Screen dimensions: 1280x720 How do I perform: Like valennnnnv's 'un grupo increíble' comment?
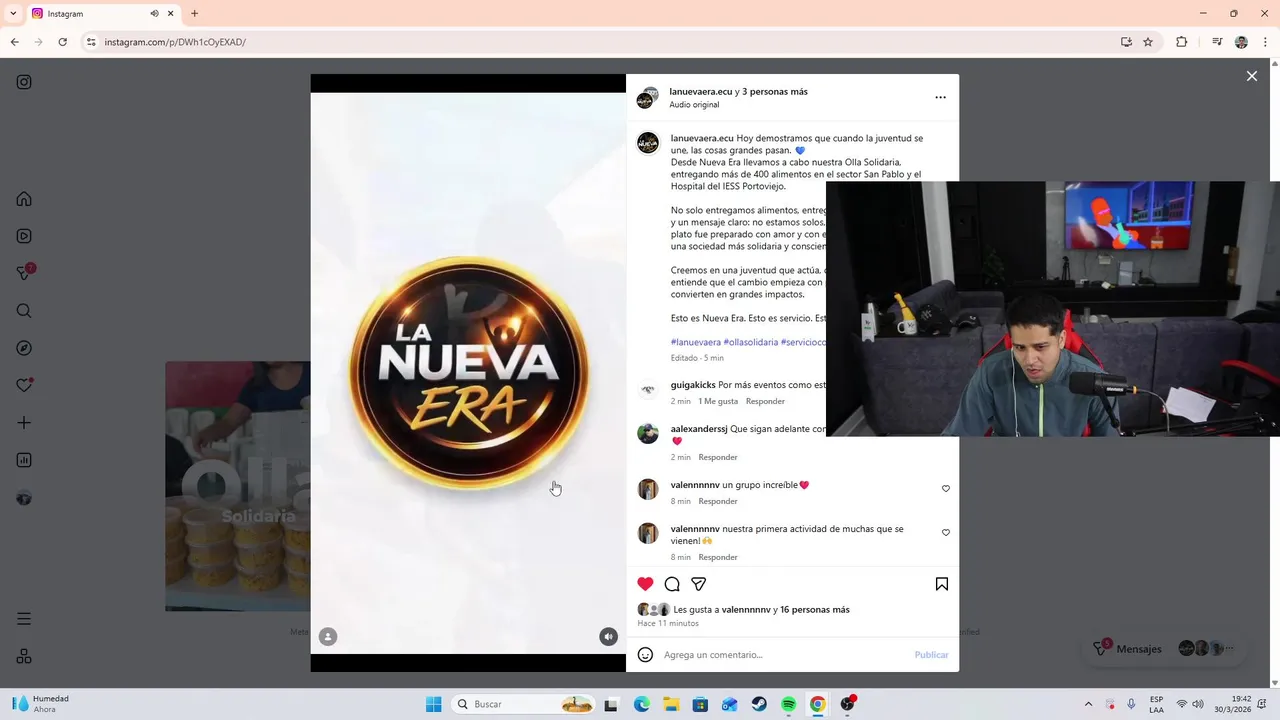(x=946, y=489)
